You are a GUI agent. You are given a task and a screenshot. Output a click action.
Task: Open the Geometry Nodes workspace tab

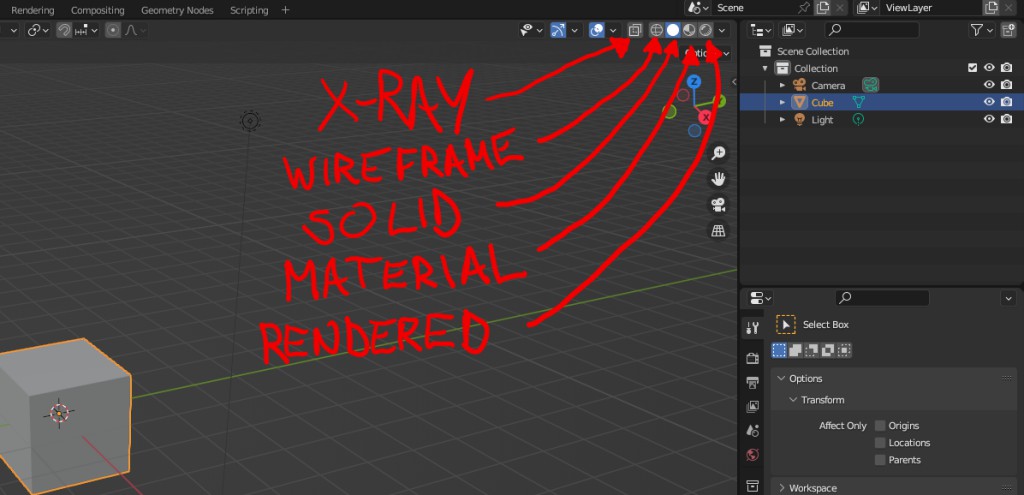176,10
